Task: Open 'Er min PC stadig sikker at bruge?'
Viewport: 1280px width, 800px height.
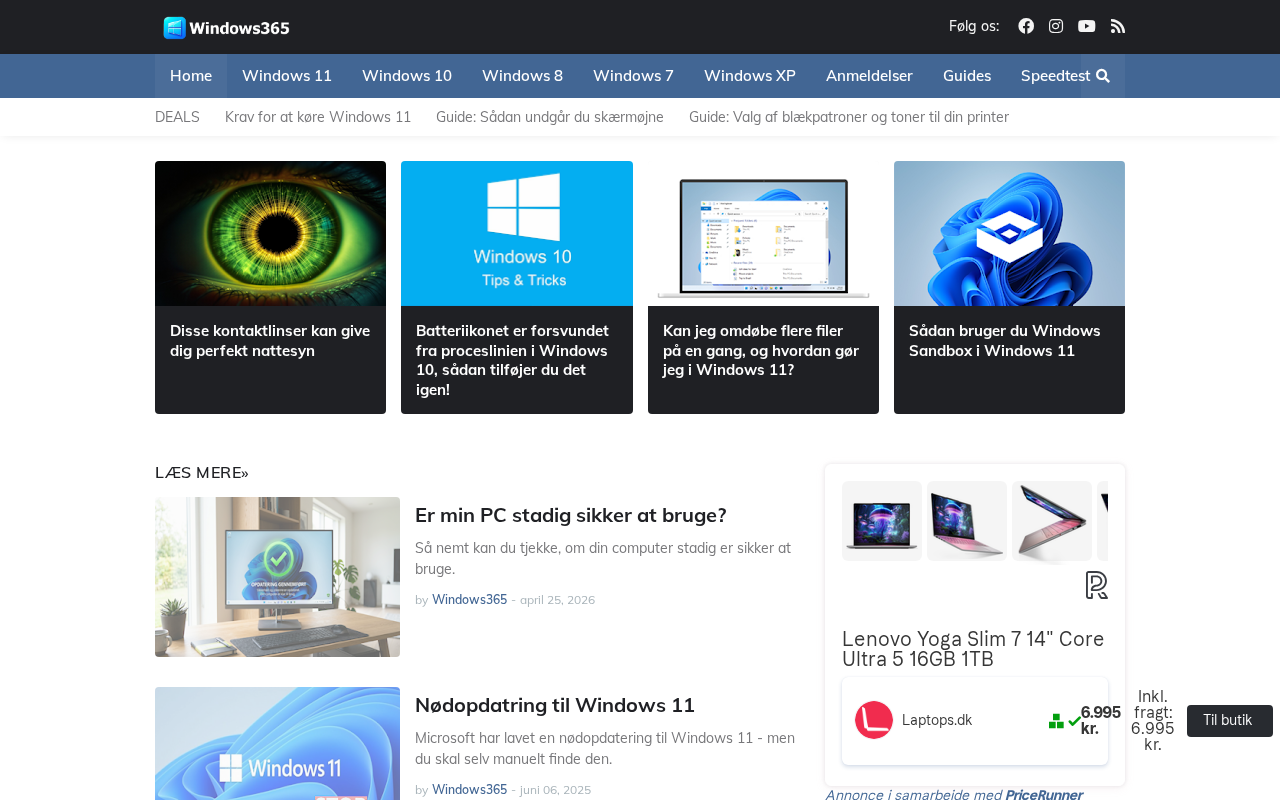Action: coord(571,515)
